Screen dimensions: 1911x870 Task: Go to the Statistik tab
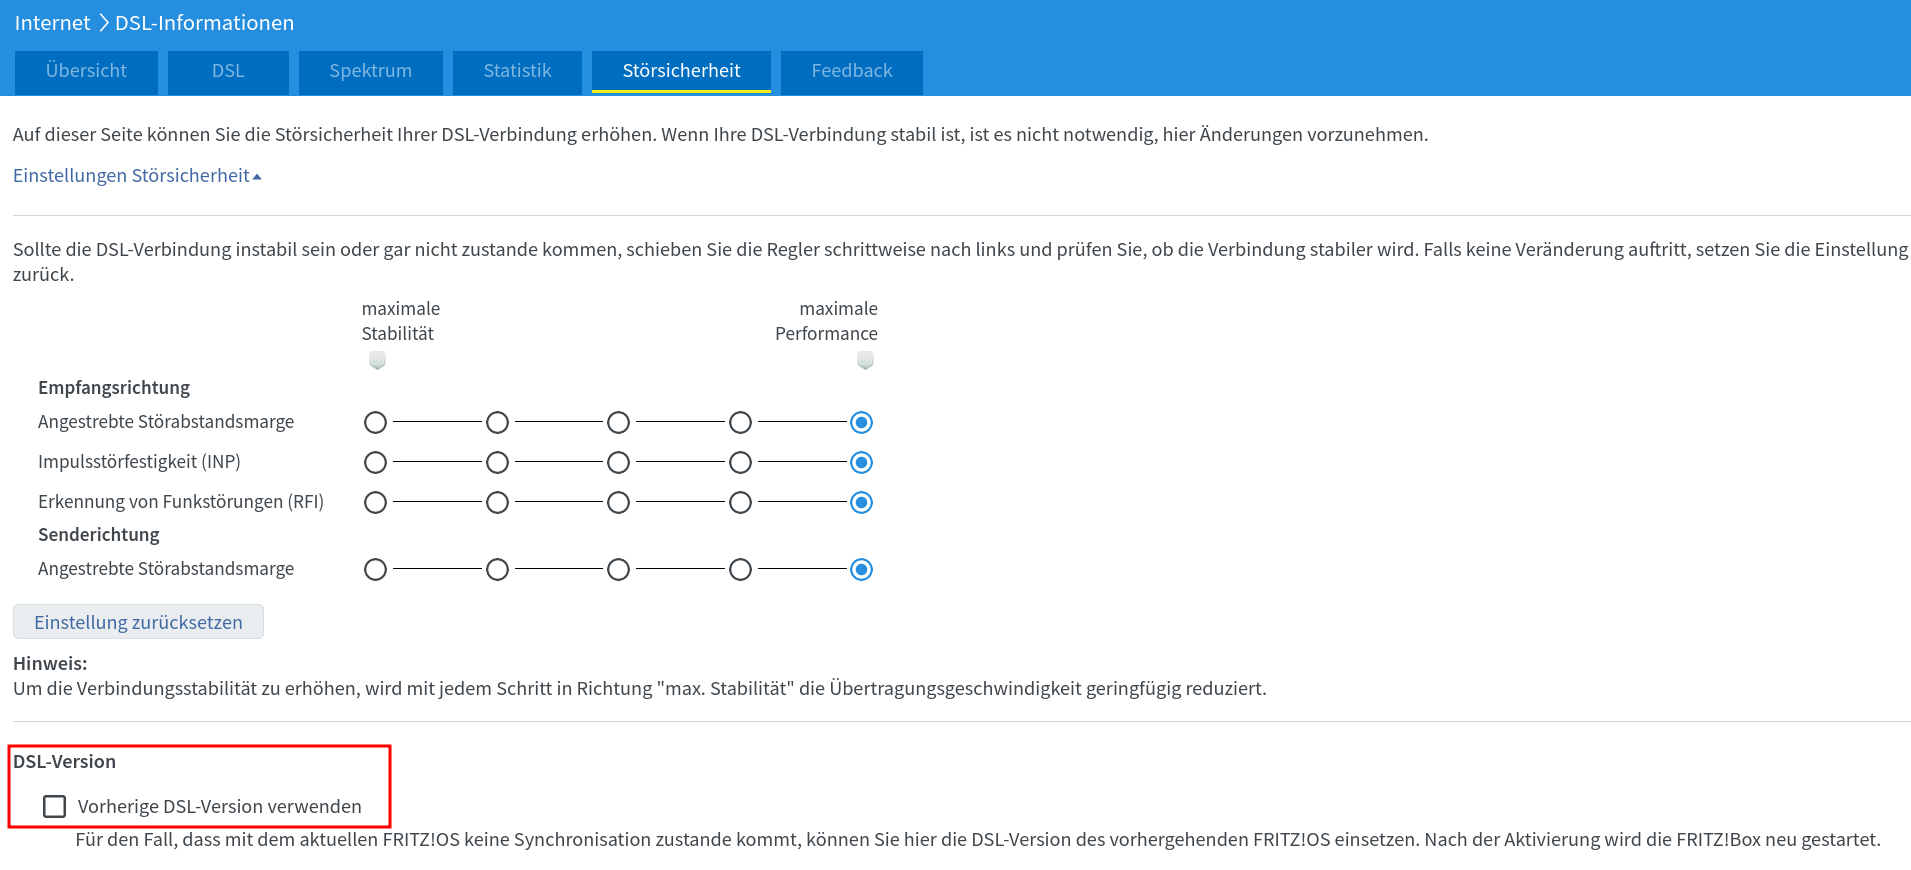[517, 71]
